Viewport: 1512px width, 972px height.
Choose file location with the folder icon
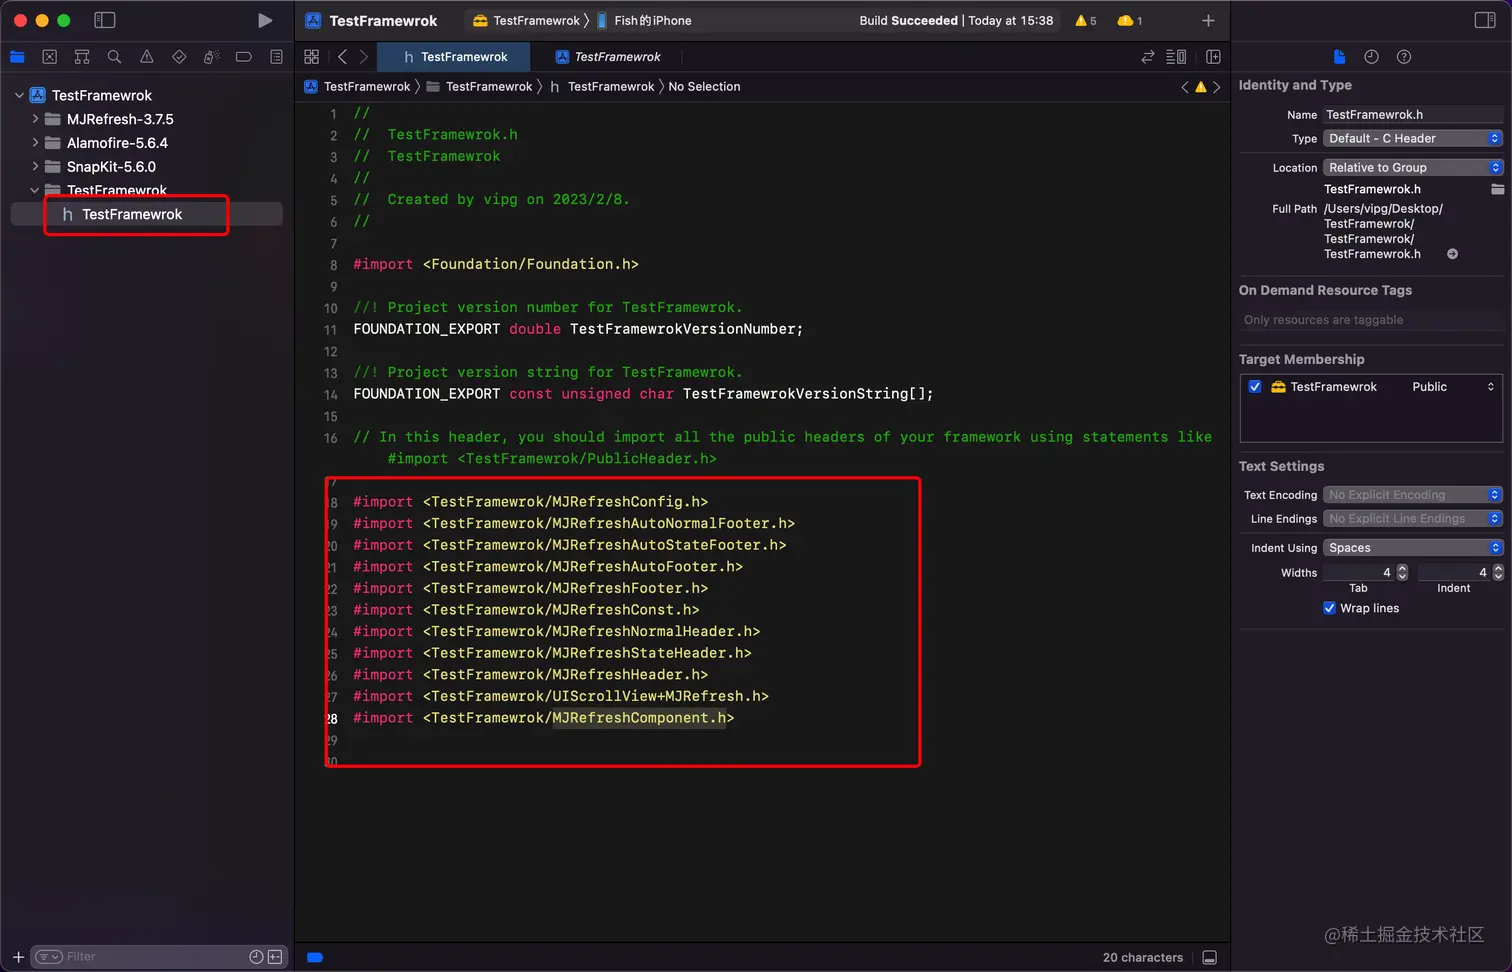click(1497, 189)
